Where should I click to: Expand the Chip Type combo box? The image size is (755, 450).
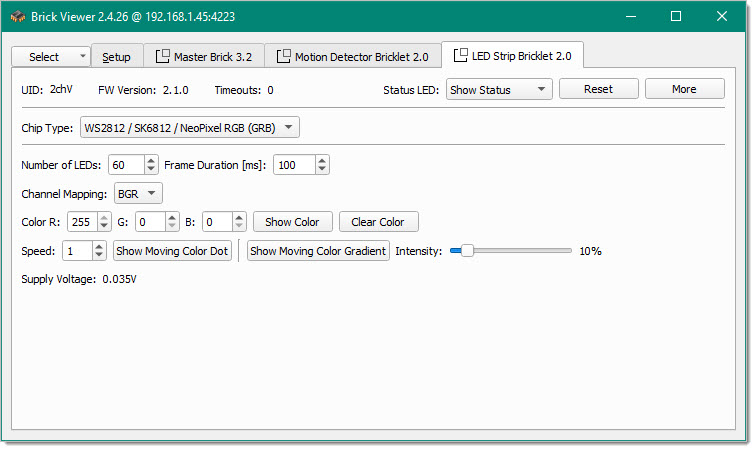coord(189,128)
